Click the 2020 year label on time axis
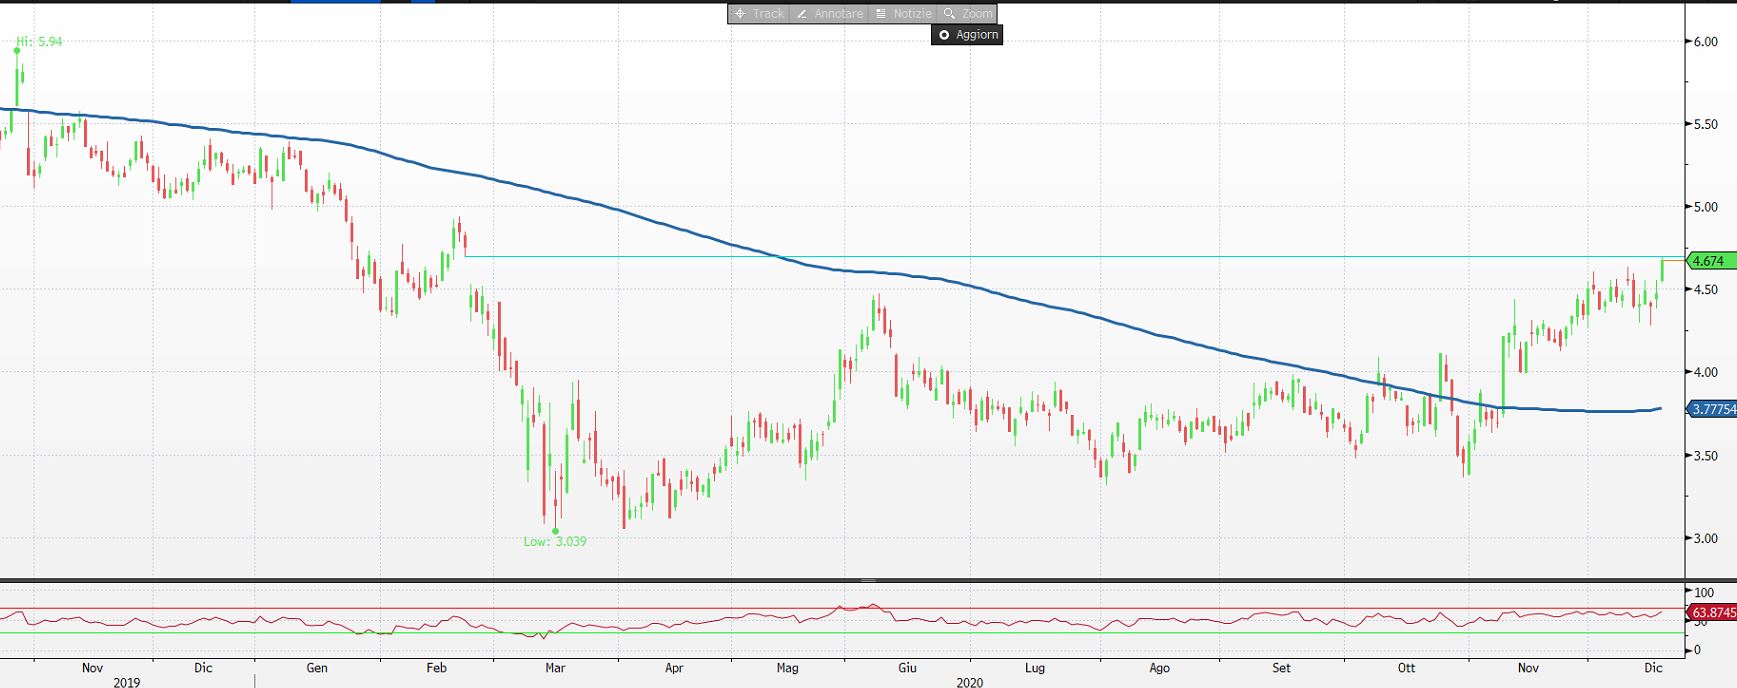The image size is (1737, 688). pos(969,682)
